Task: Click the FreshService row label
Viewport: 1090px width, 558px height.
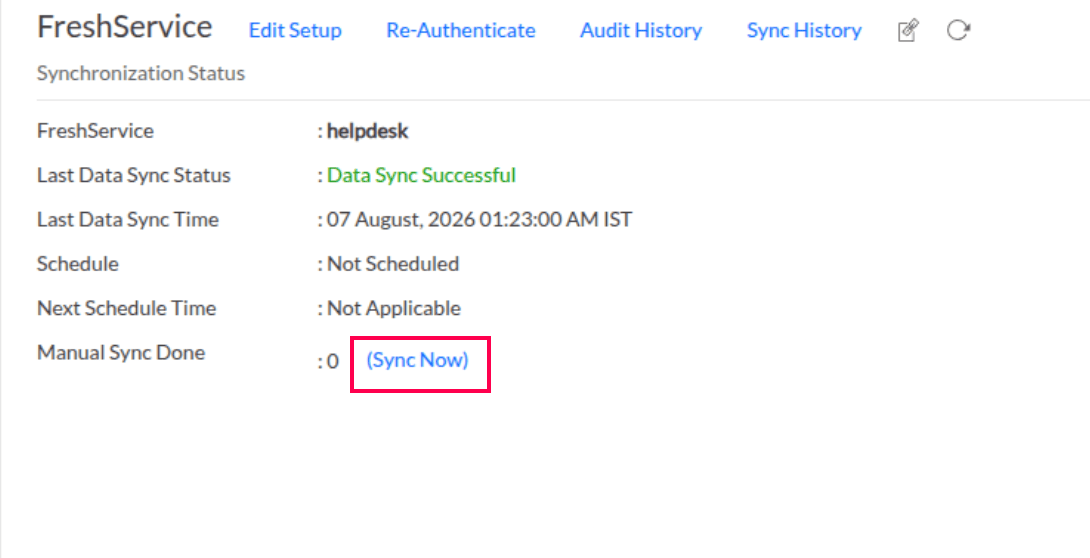Action: coord(95,131)
